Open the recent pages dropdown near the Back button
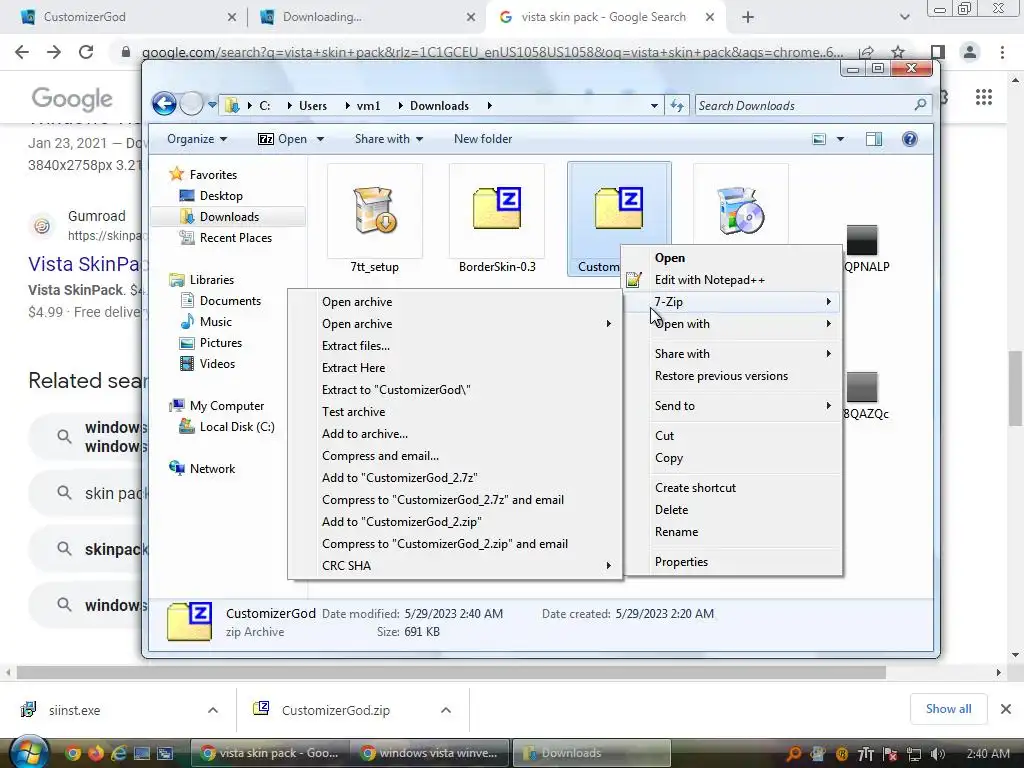Viewport: 1024px width, 768px height. 212,104
